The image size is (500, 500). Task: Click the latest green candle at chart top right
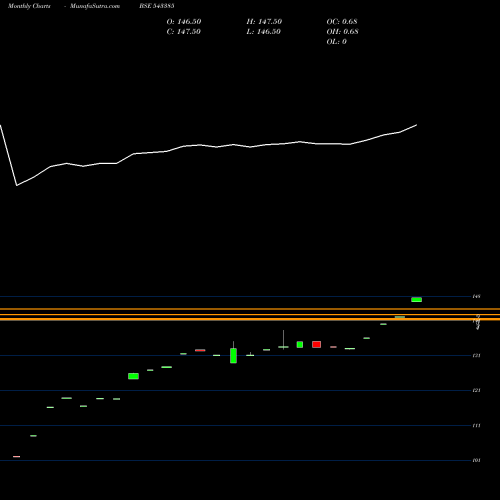point(416,300)
